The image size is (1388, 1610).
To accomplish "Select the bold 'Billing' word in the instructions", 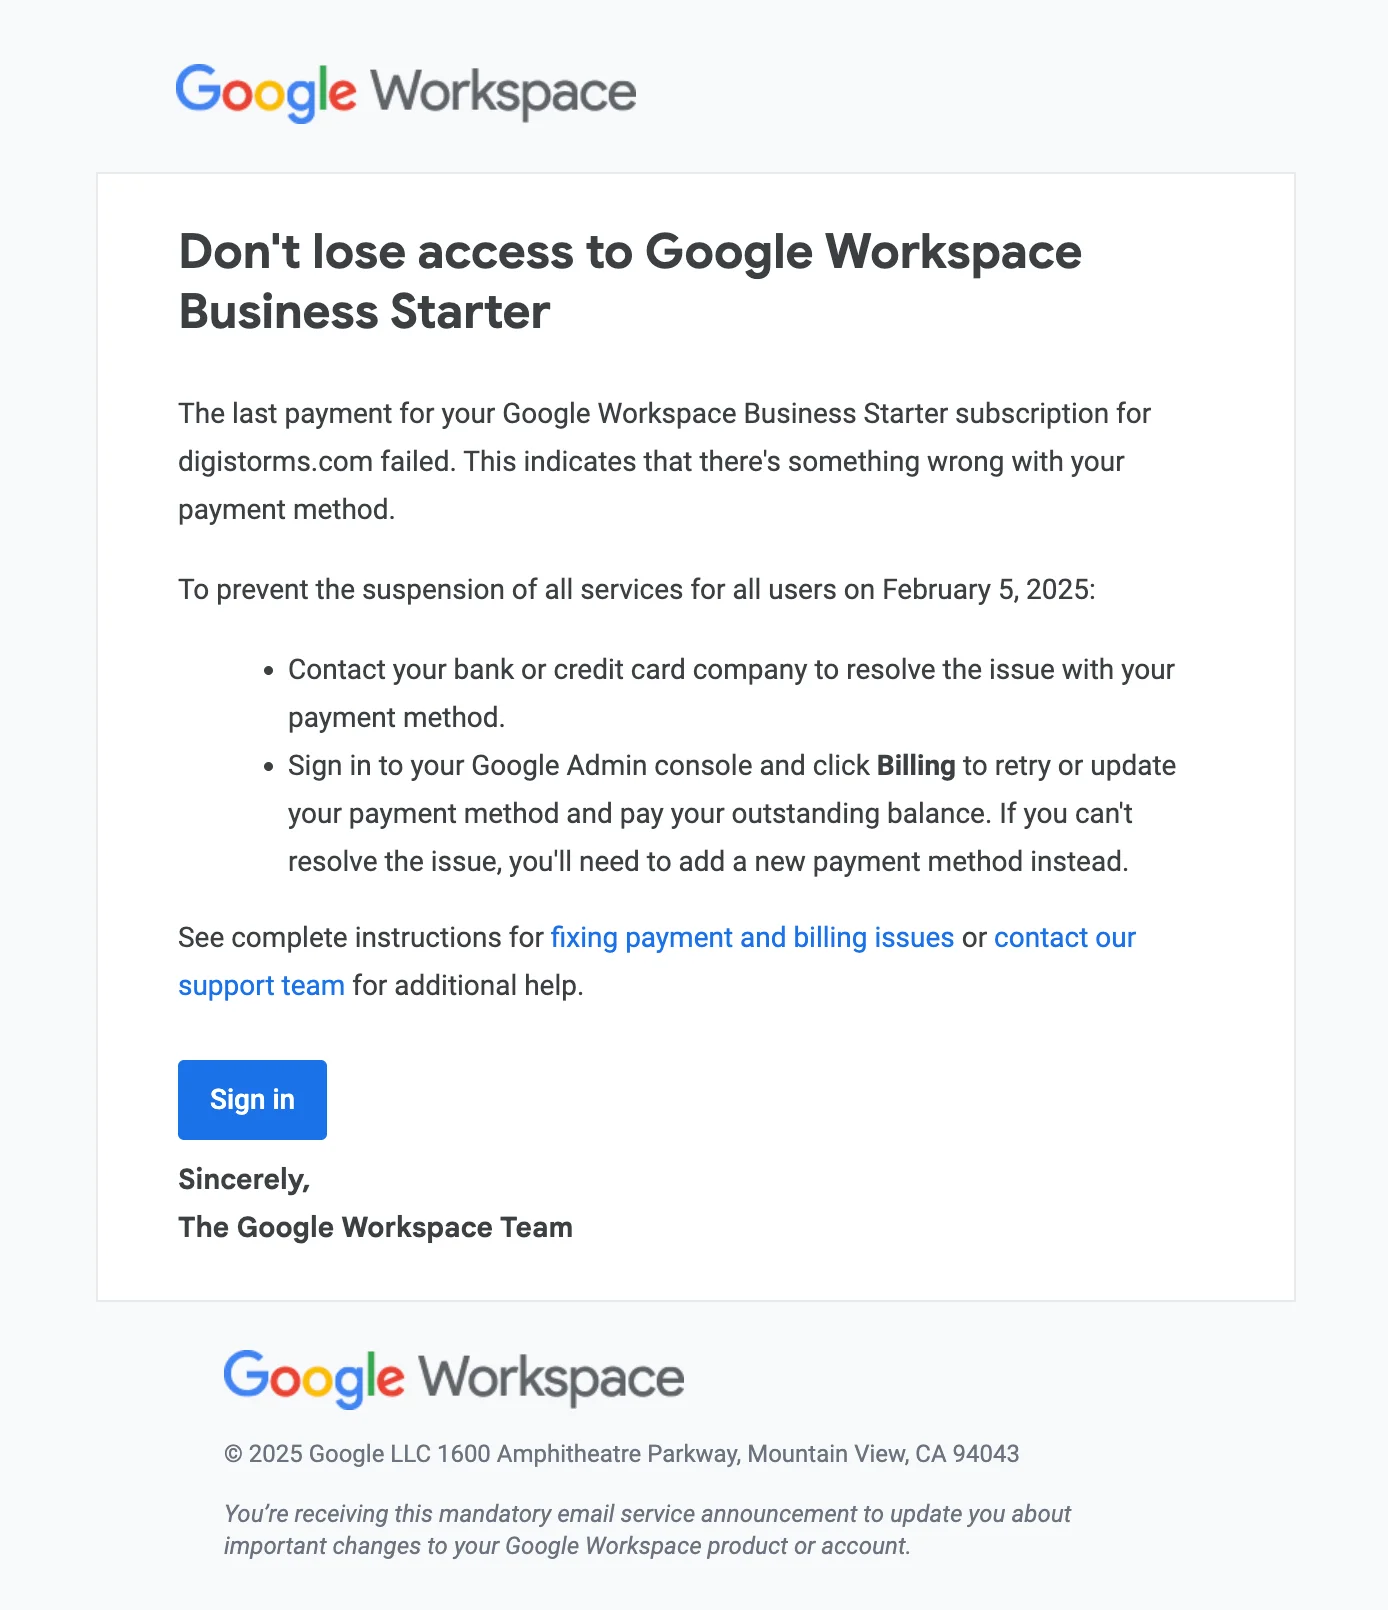I will pos(915,766).
